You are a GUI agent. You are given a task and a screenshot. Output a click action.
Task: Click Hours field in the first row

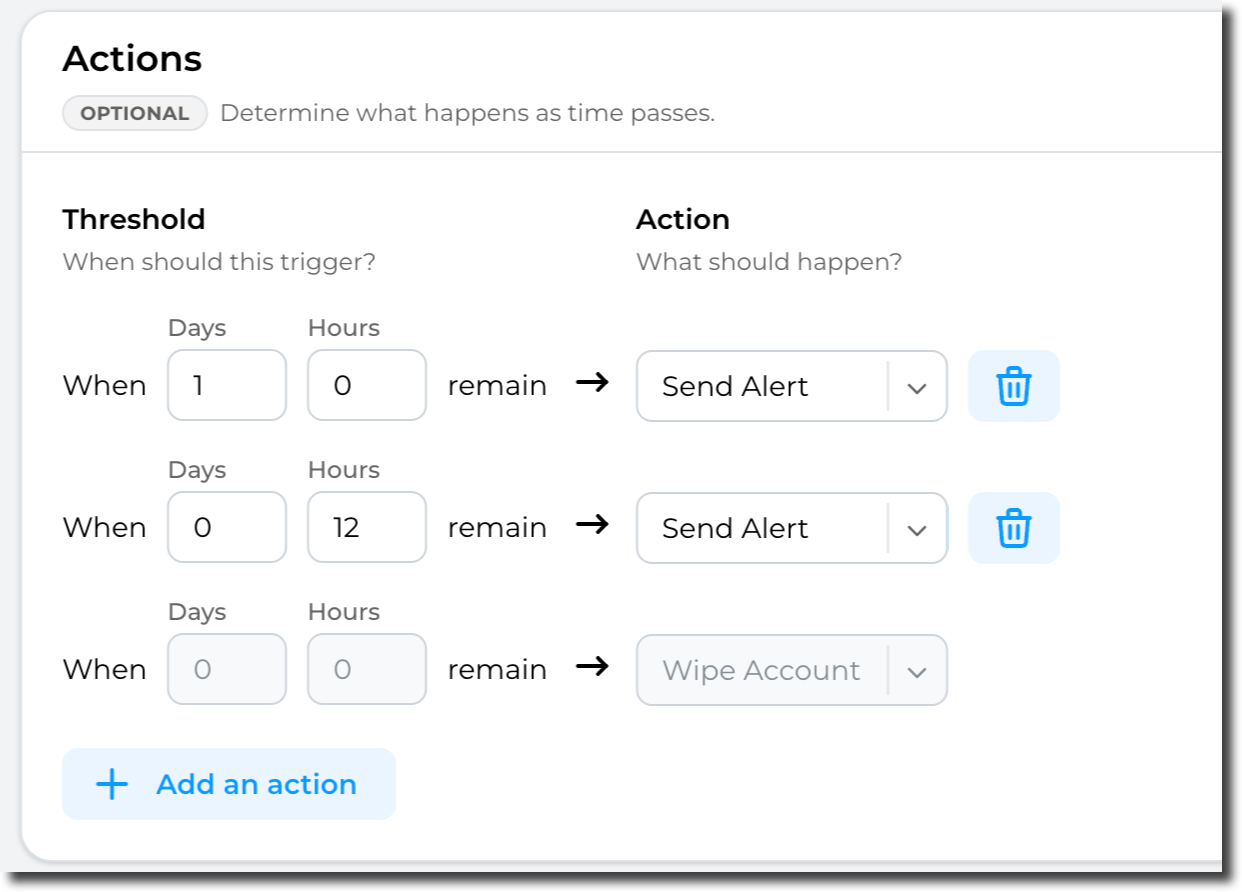[367, 386]
